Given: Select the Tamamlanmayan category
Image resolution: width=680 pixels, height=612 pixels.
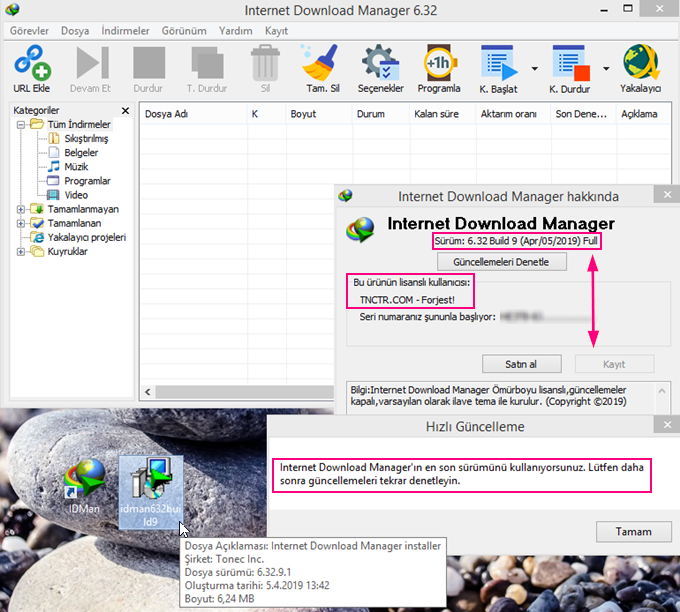Looking at the screenshot, I should tap(83, 209).
